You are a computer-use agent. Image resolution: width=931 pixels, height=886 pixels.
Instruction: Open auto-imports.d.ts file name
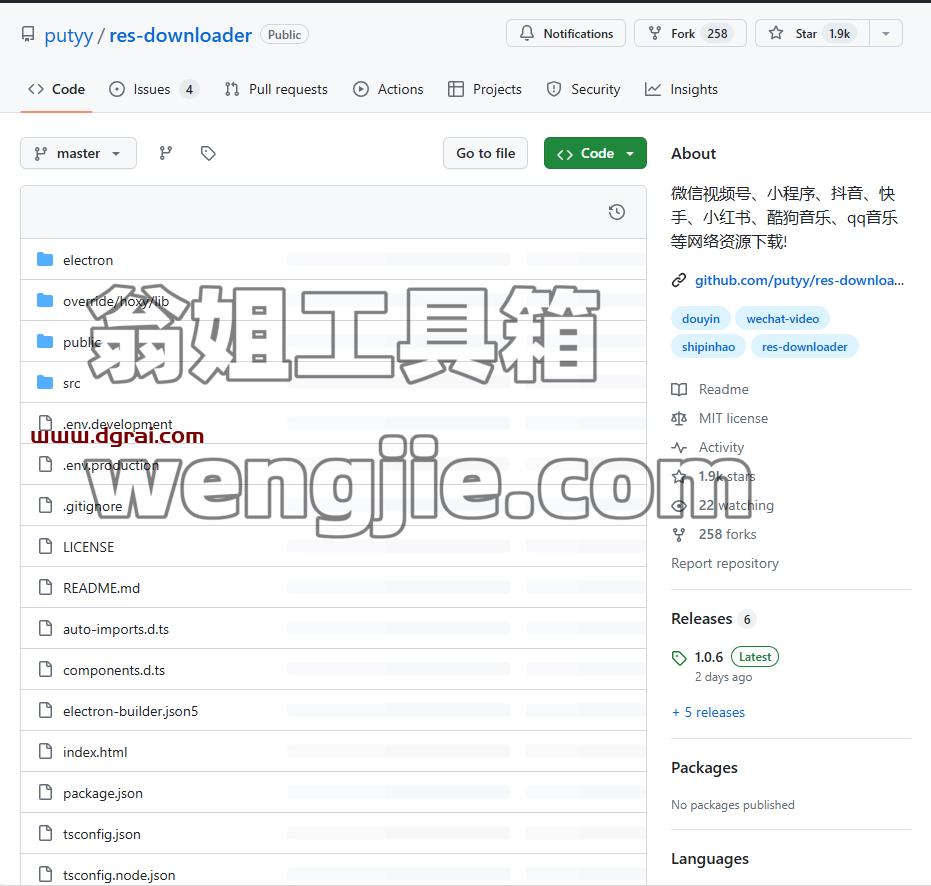pos(116,629)
